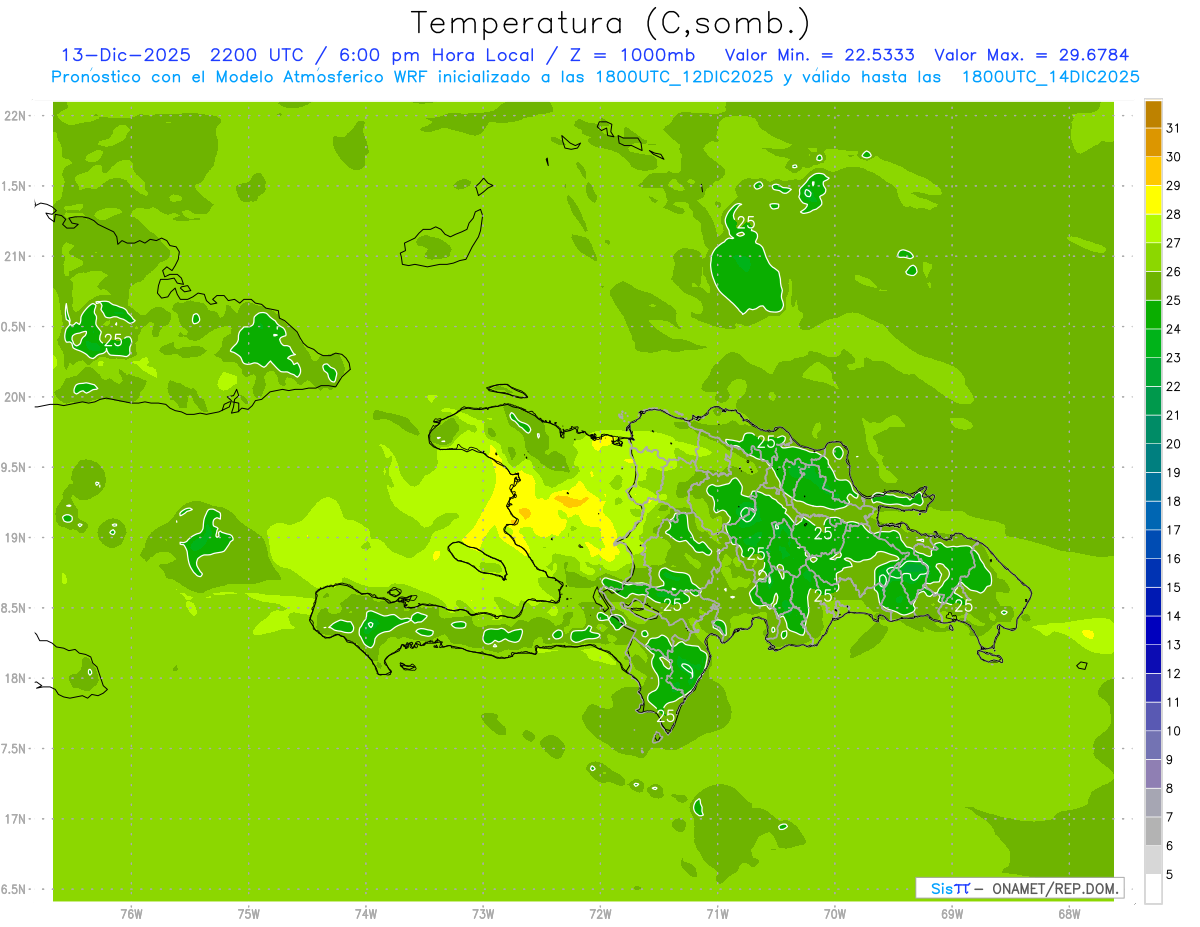The width and height of the screenshot is (1200, 927).
Task: Click the number 22 on the color scale
Action: coord(1173,386)
